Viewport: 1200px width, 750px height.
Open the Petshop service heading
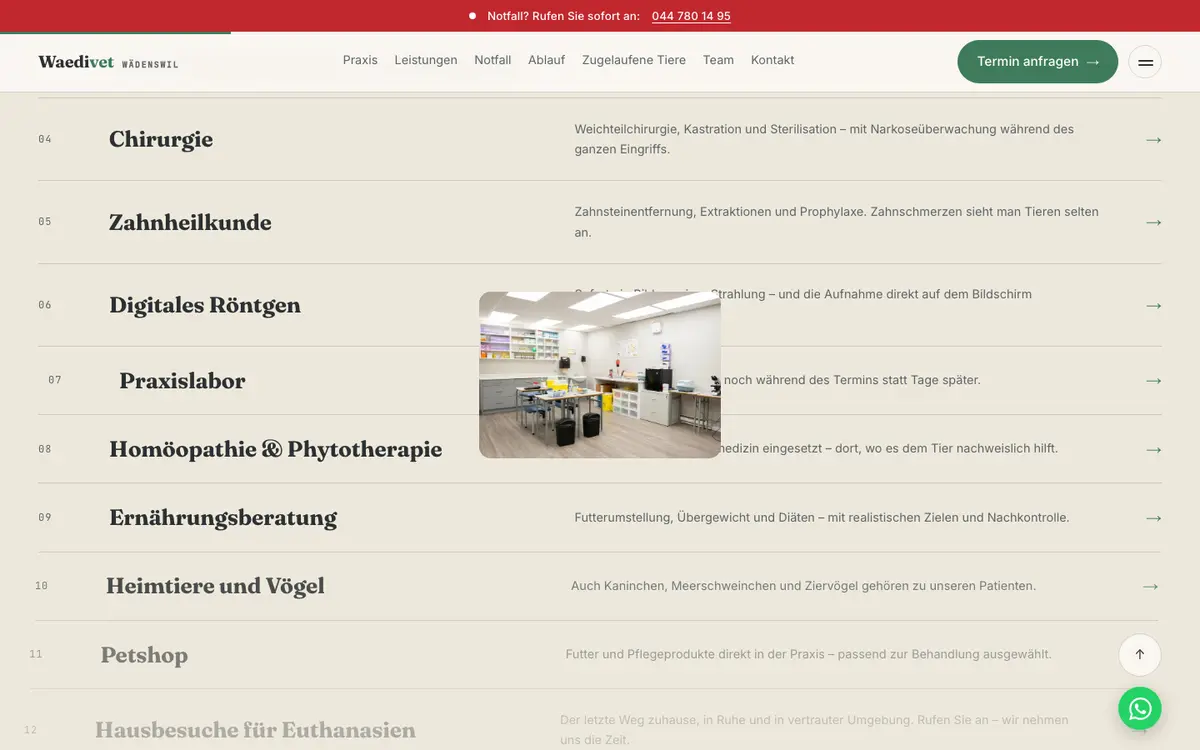[x=144, y=655]
